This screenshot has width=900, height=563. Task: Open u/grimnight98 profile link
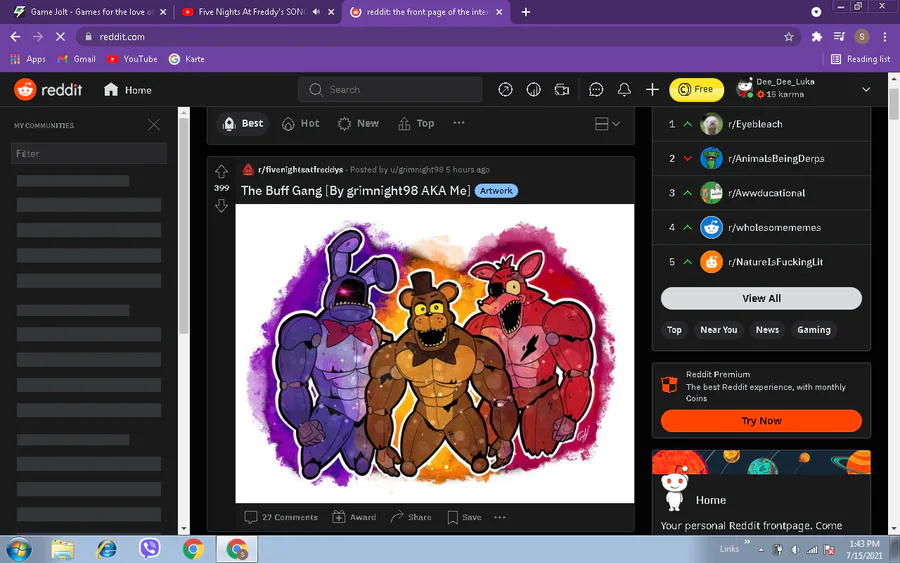417,169
